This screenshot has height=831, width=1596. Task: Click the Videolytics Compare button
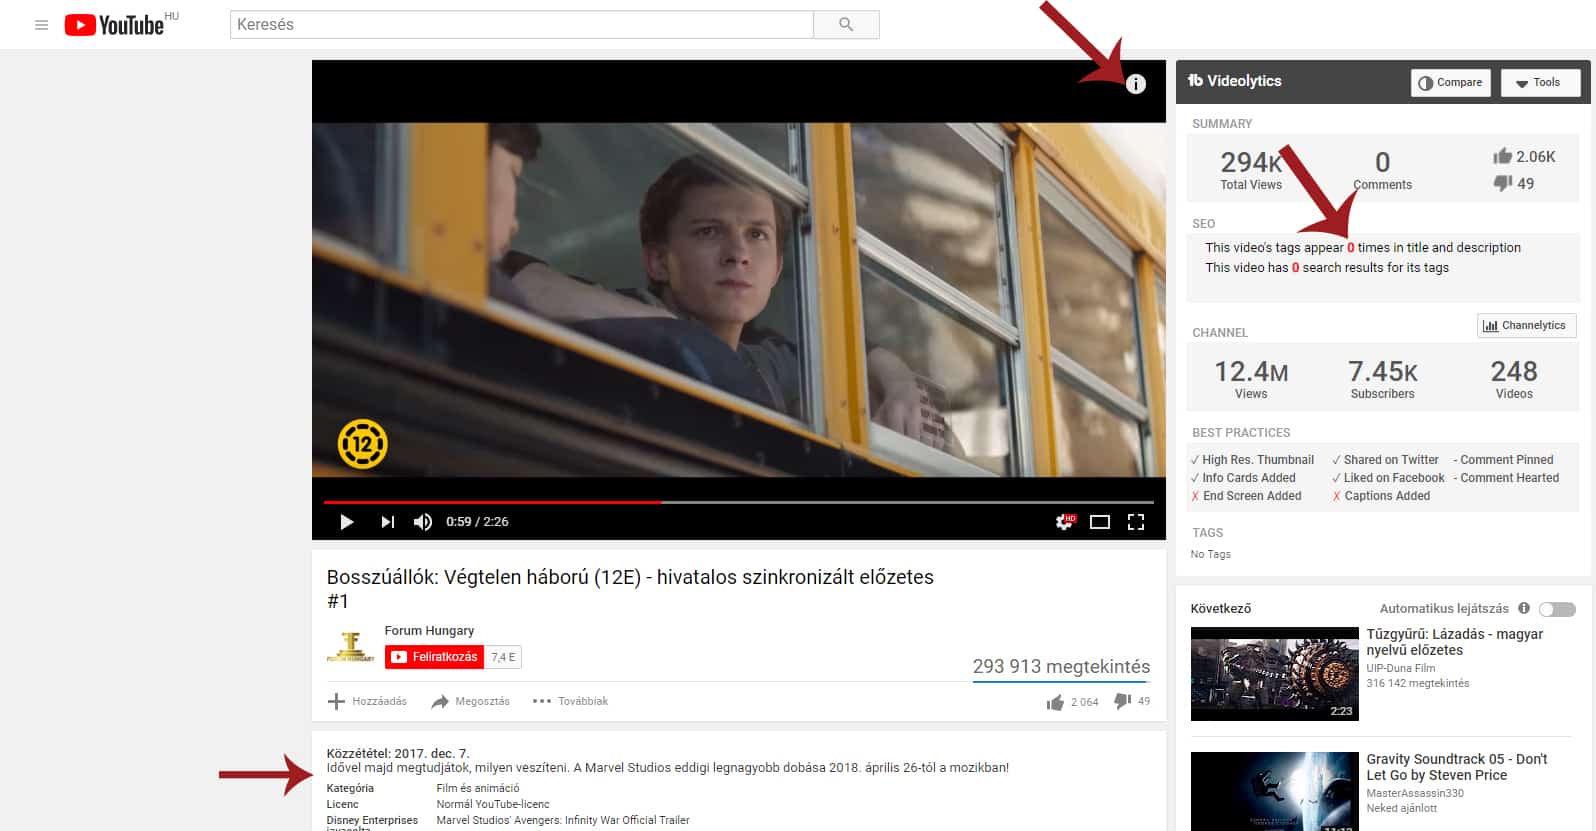pos(1450,83)
